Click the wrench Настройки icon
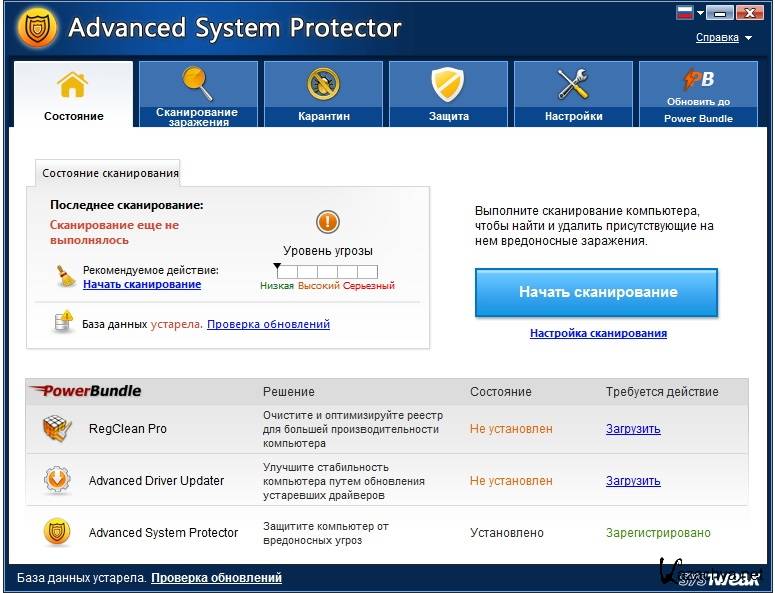775x593 pixels. point(573,84)
